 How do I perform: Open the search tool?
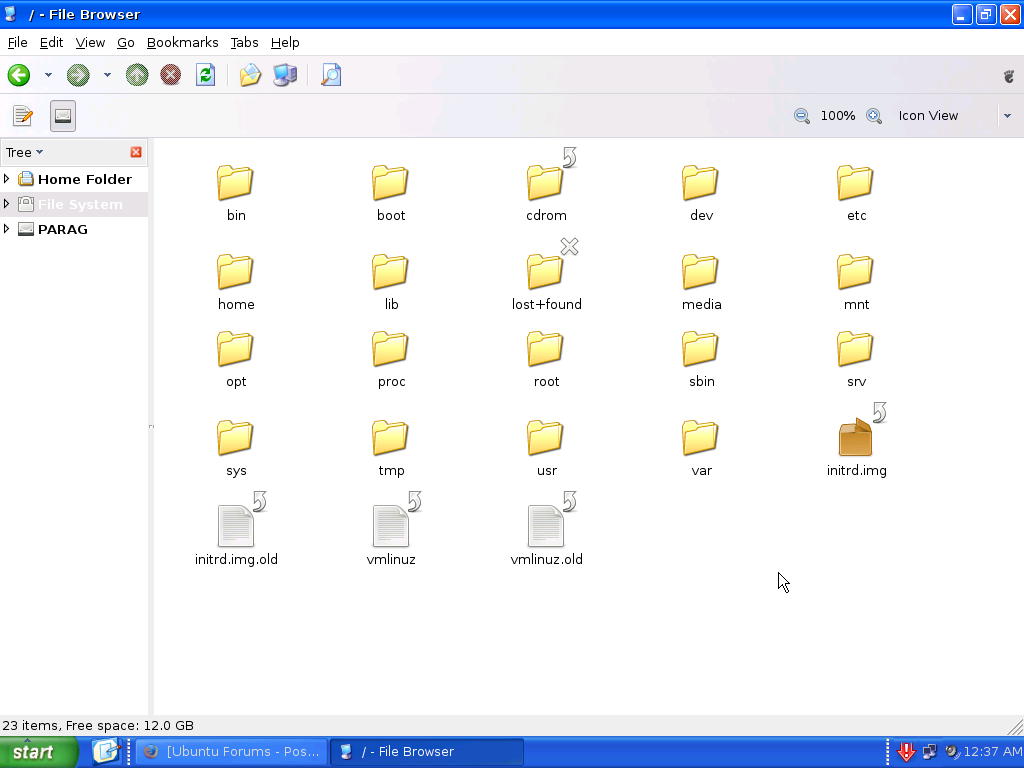click(x=331, y=75)
